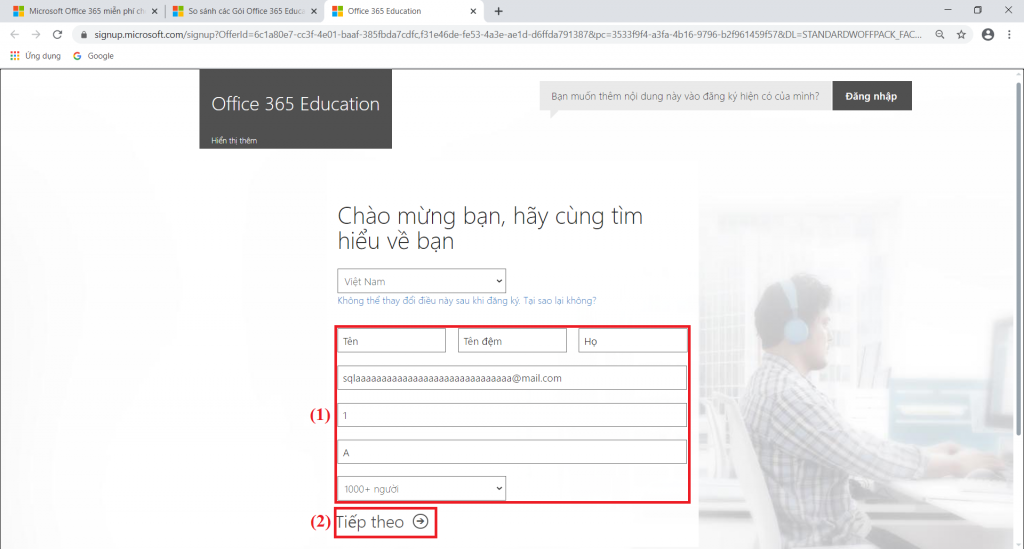Screen dimensions: 1024x549
Task: Click the page vertical scrollbar
Action: [1019, 261]
